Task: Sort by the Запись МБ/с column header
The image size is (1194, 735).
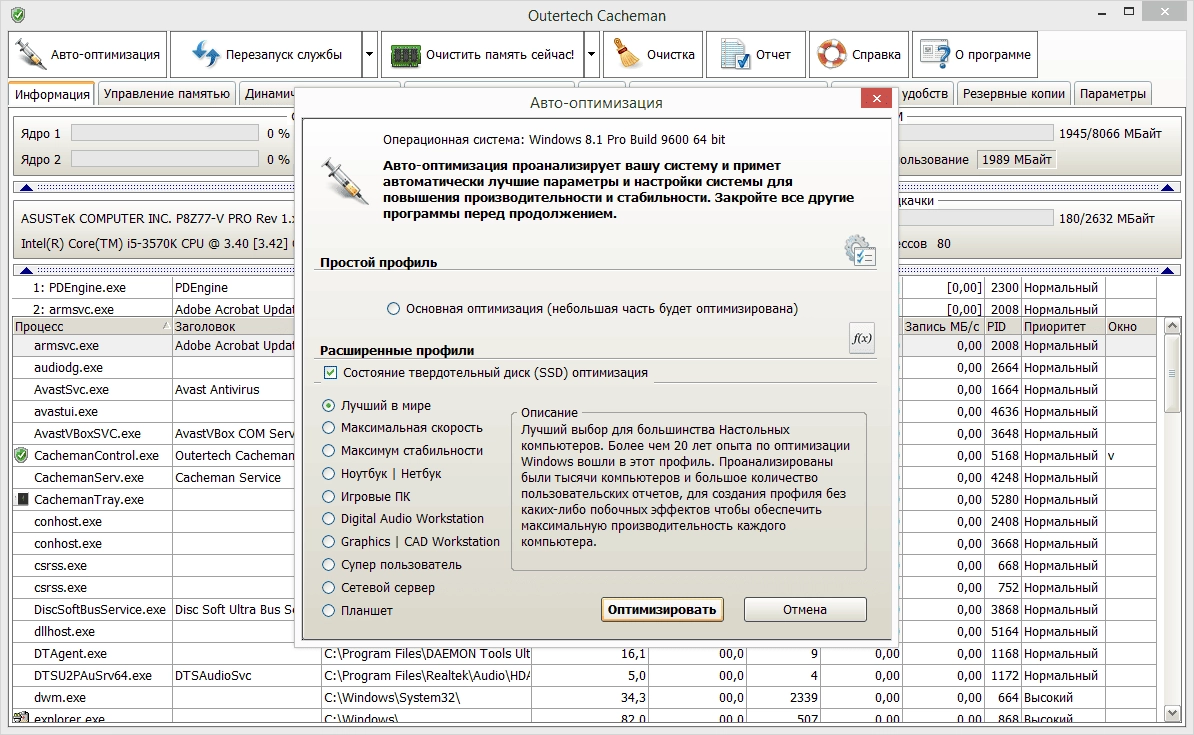Action: [942, 326]
